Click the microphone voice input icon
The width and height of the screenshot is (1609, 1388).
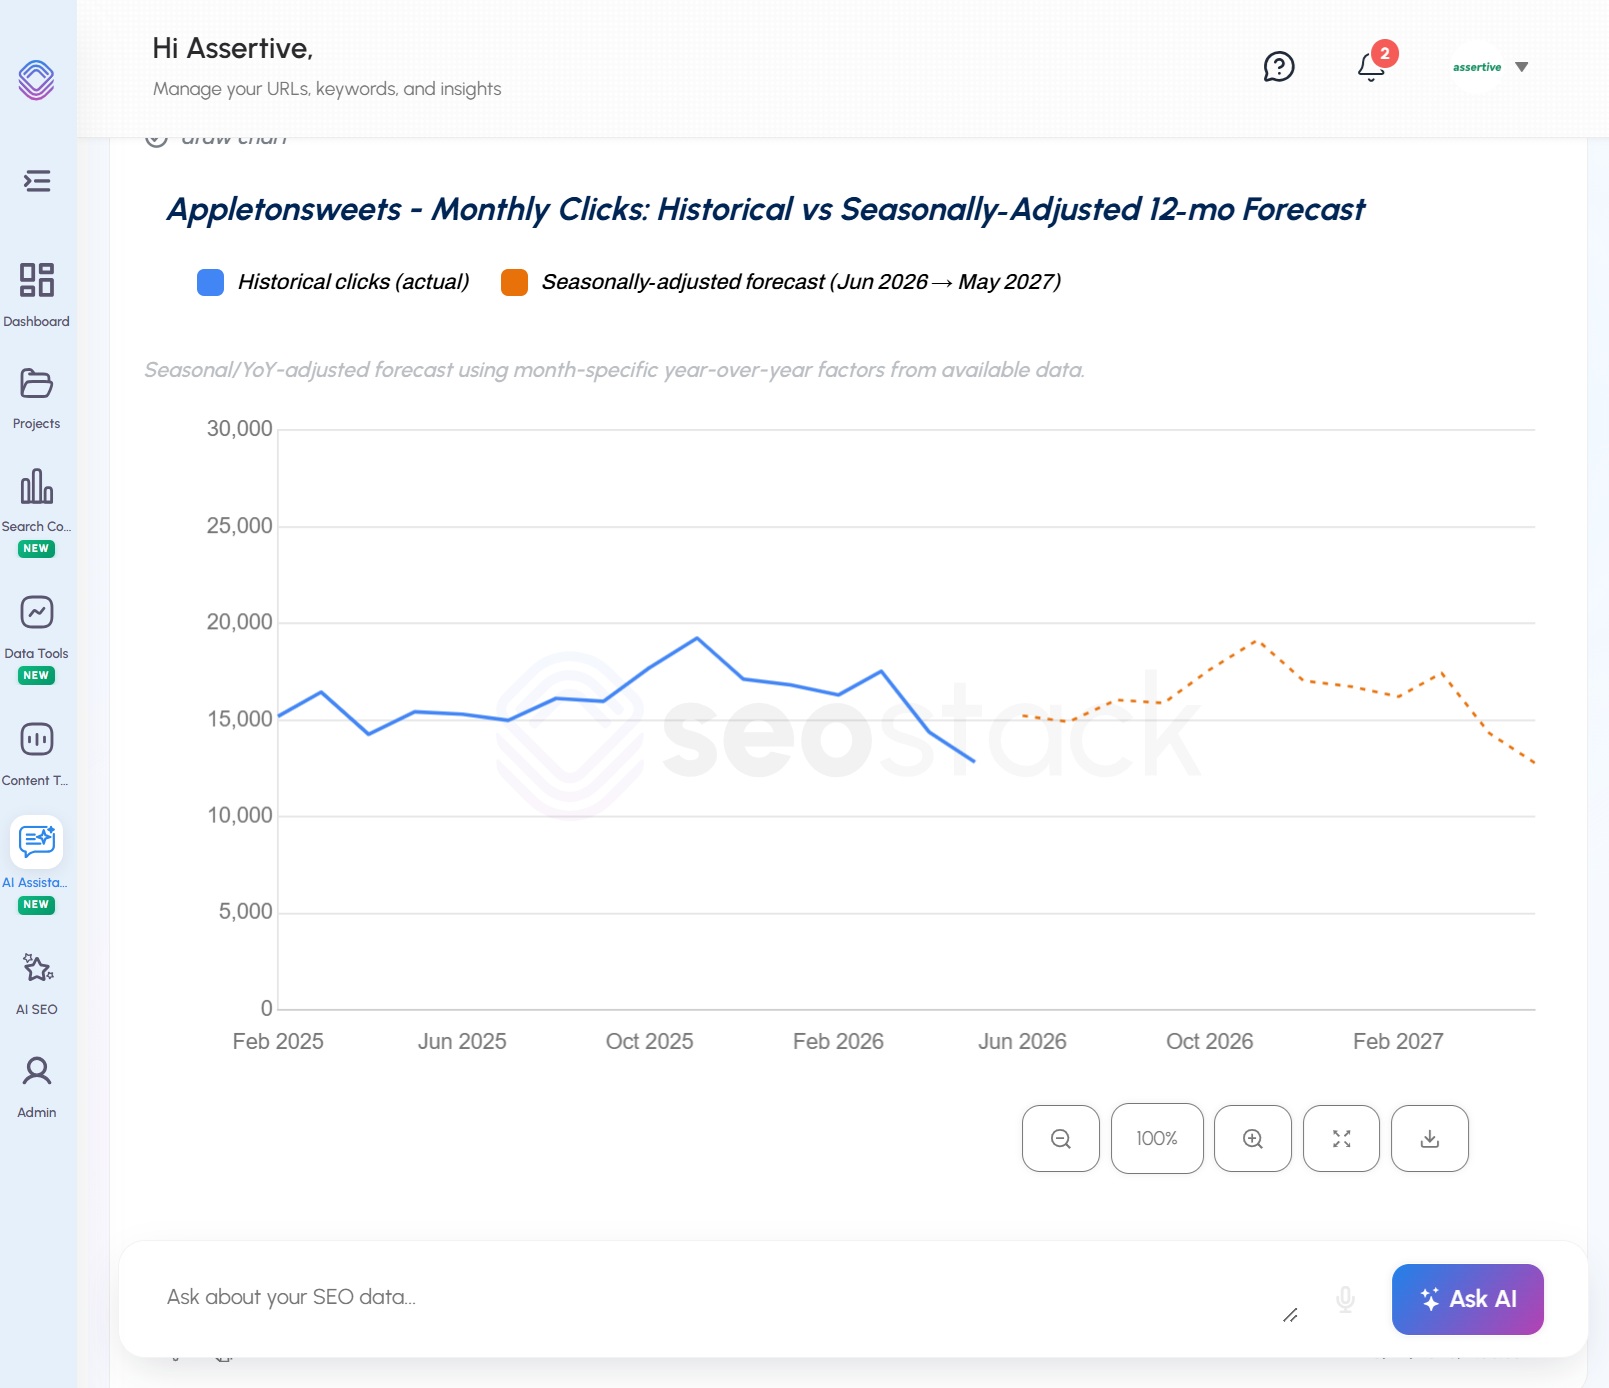click(1346, 1299)
